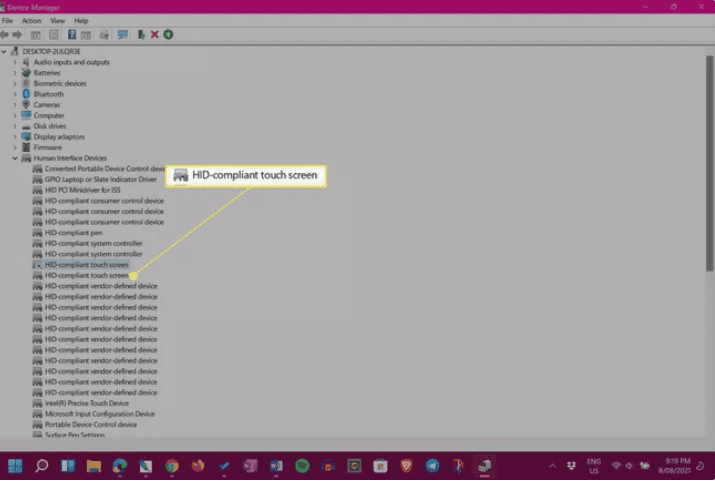Screen dimensions: 715x481
Task: Click the green update driver toolbar icon
Action: pos(168,34)
